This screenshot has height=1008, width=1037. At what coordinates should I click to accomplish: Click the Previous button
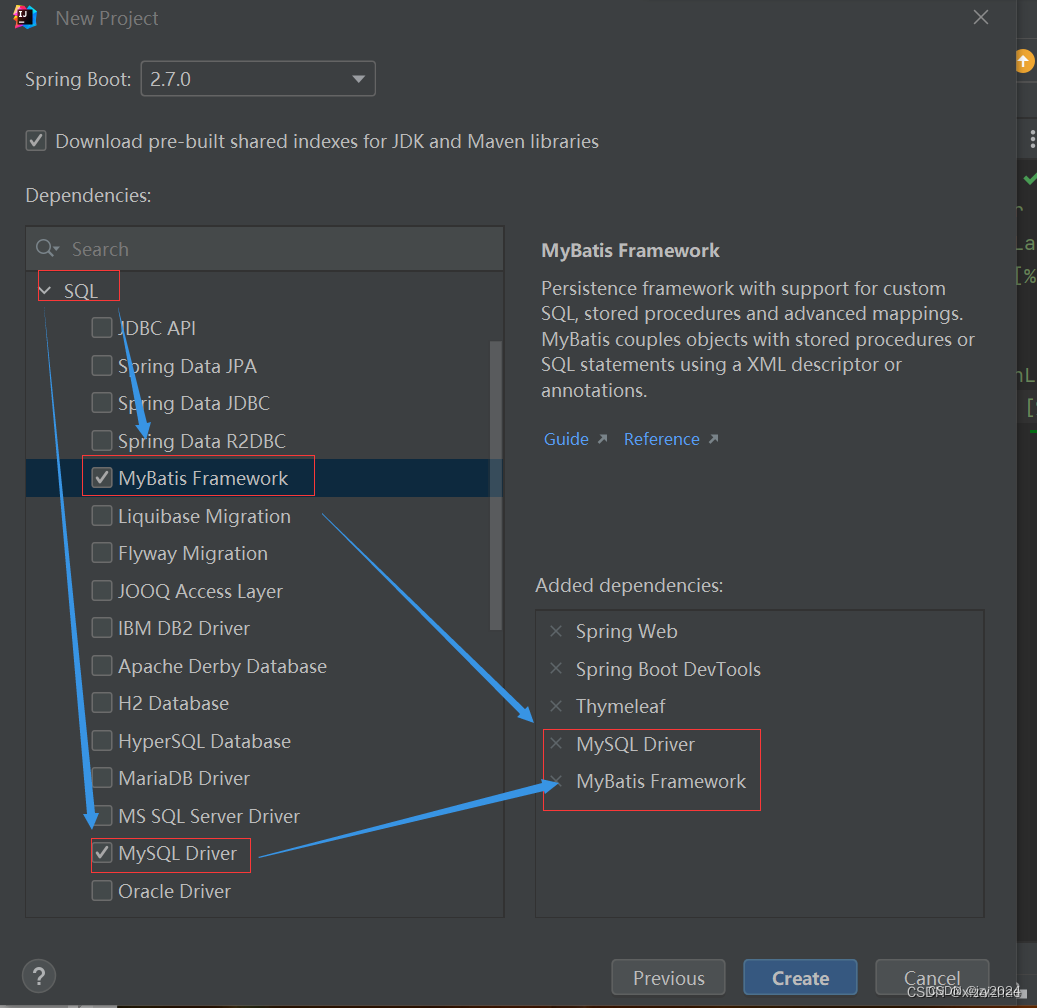pos(668,978)
